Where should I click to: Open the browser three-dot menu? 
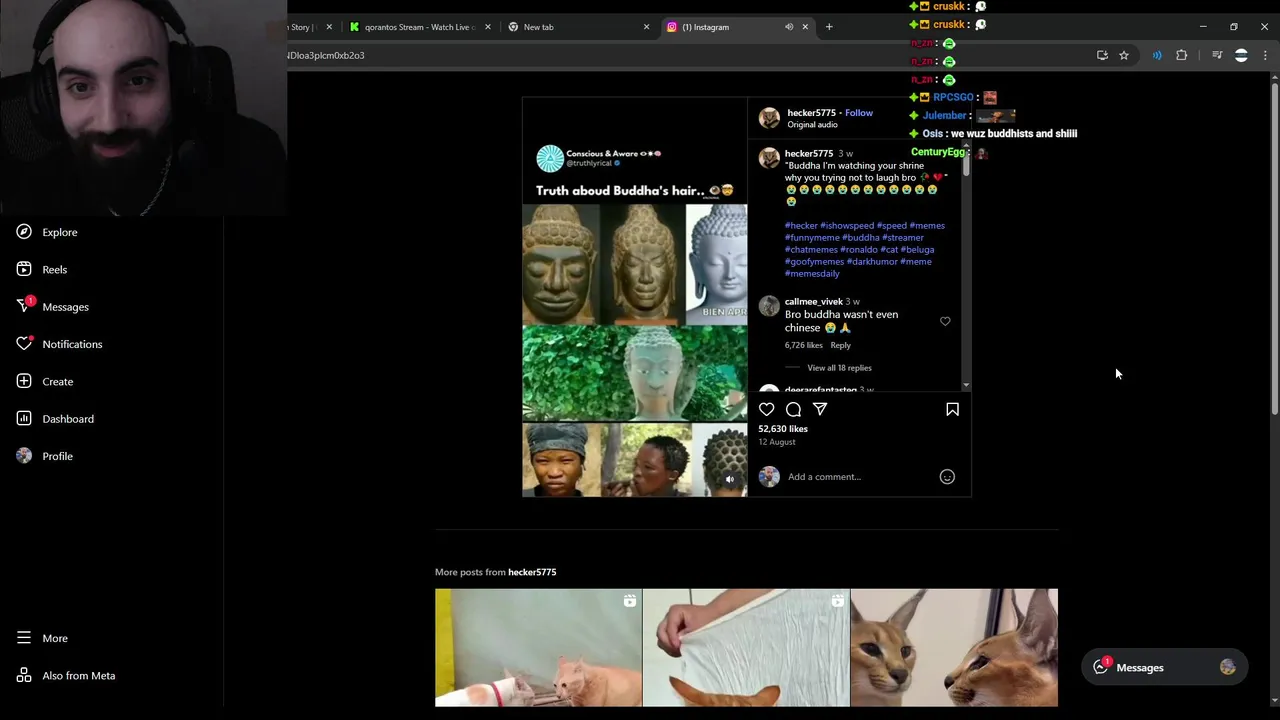[x=1265, y=55]
